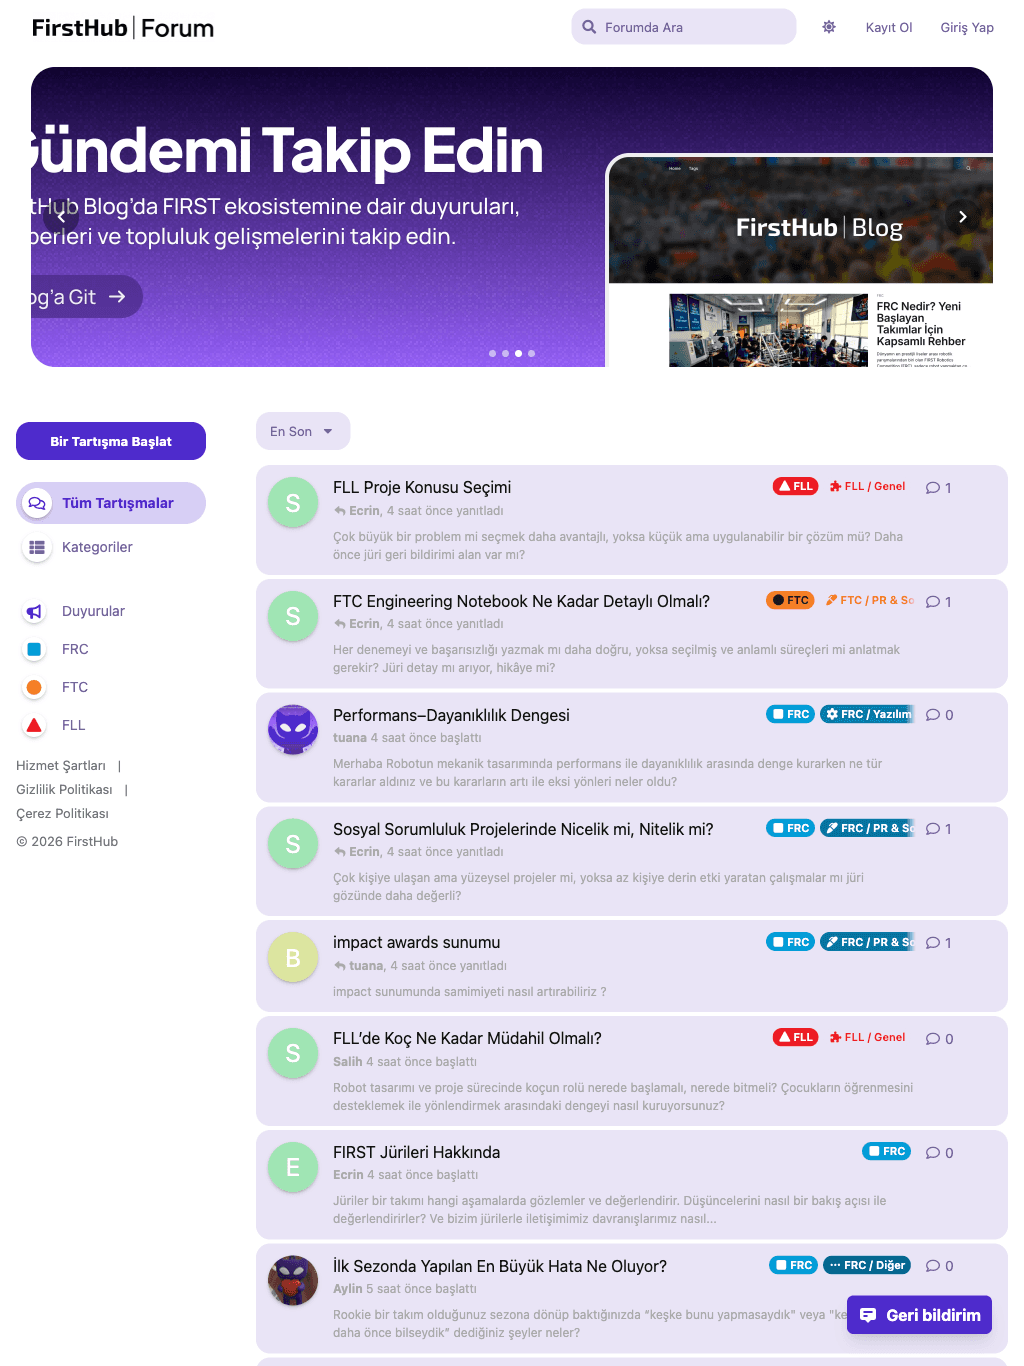Image resolution: width=1024 pixels, height=1366 pixels.
Task: Select the first carousel dot indicator
Action: point(492,353)
